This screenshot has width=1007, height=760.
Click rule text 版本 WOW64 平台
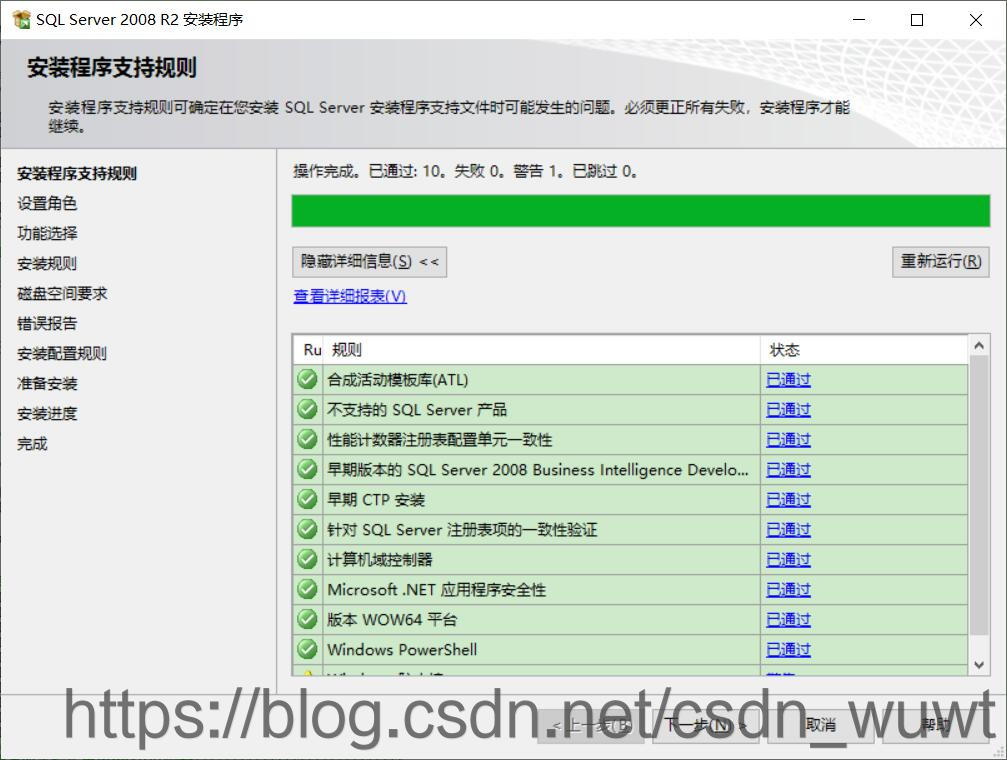[392, 619]
